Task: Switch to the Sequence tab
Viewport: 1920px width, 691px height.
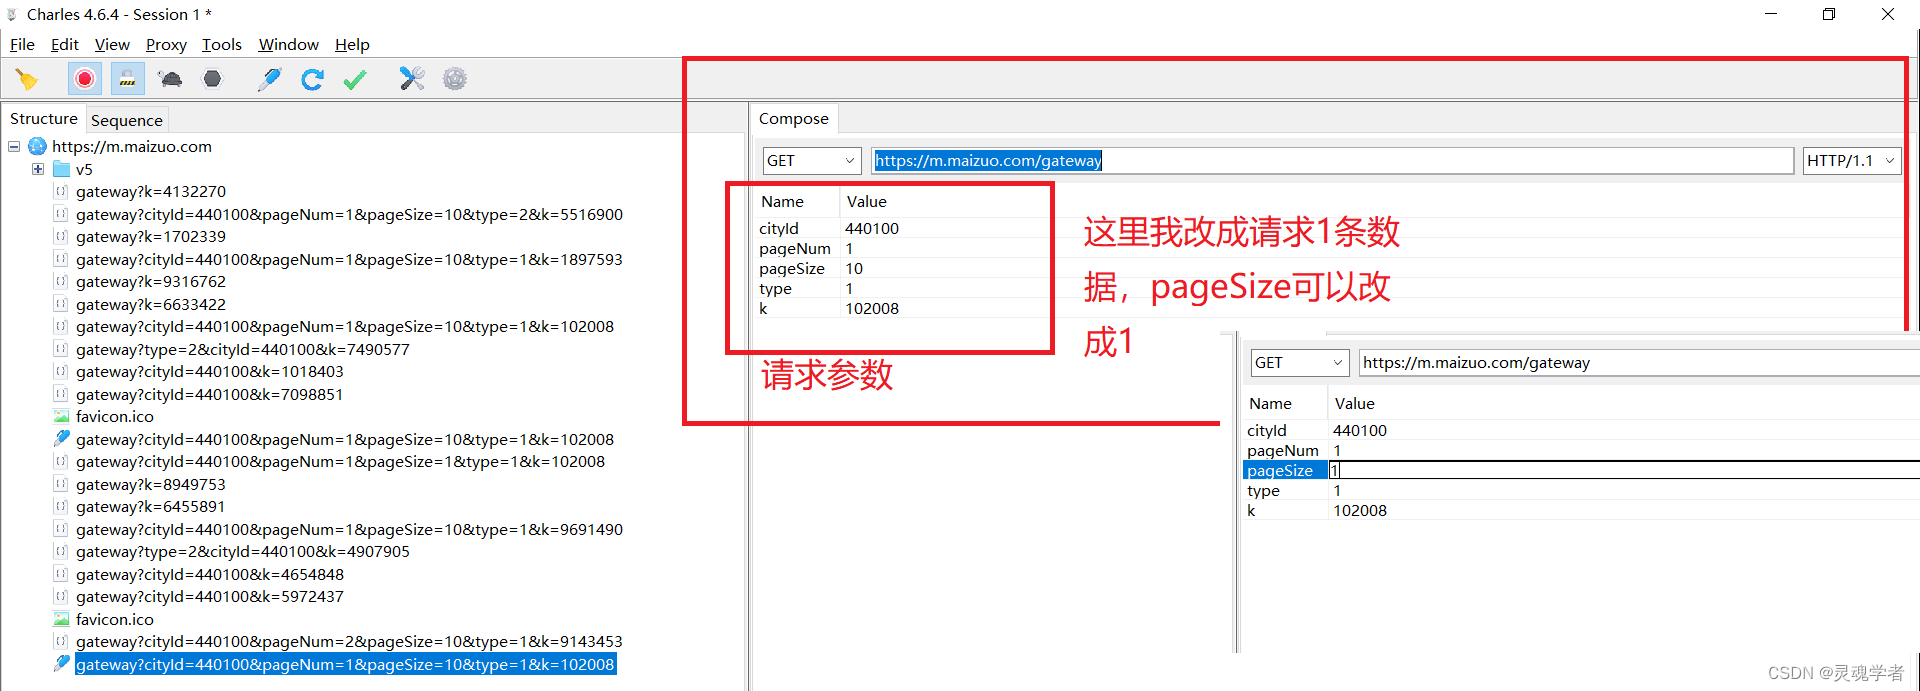Action: [x=127, y=120]
